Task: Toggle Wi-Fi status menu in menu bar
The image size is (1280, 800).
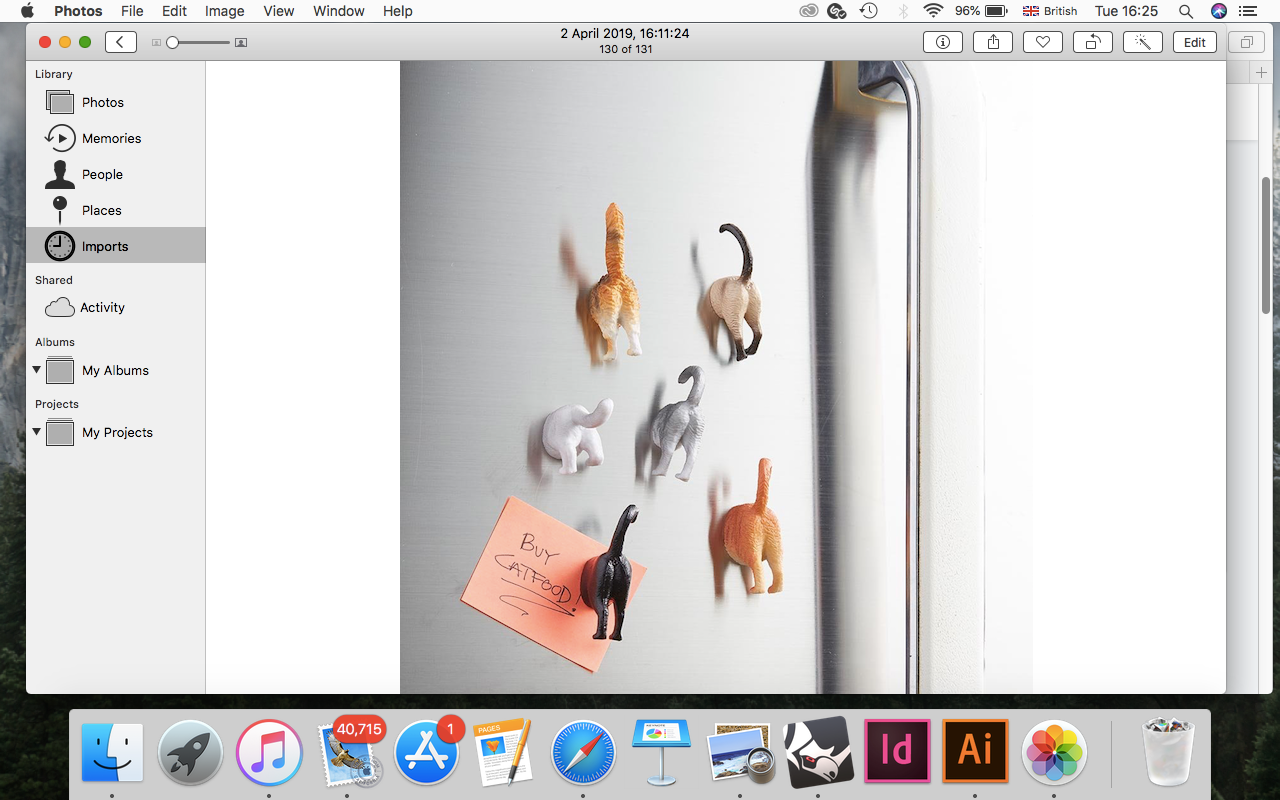Action: [933, 11]
